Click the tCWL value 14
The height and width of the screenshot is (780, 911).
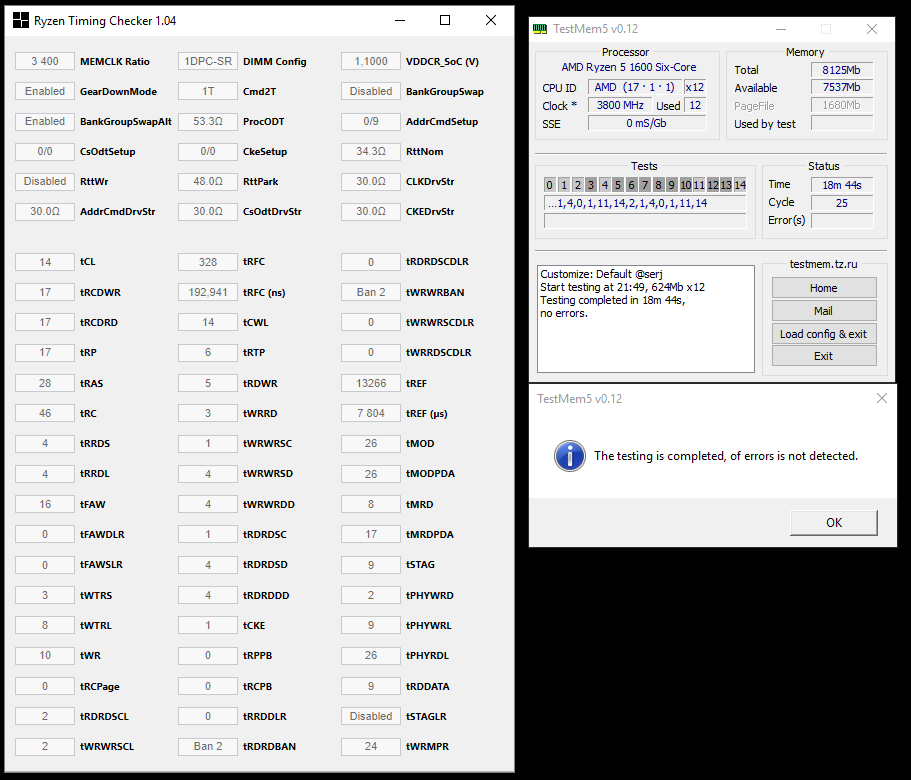[x=208, y=322]
